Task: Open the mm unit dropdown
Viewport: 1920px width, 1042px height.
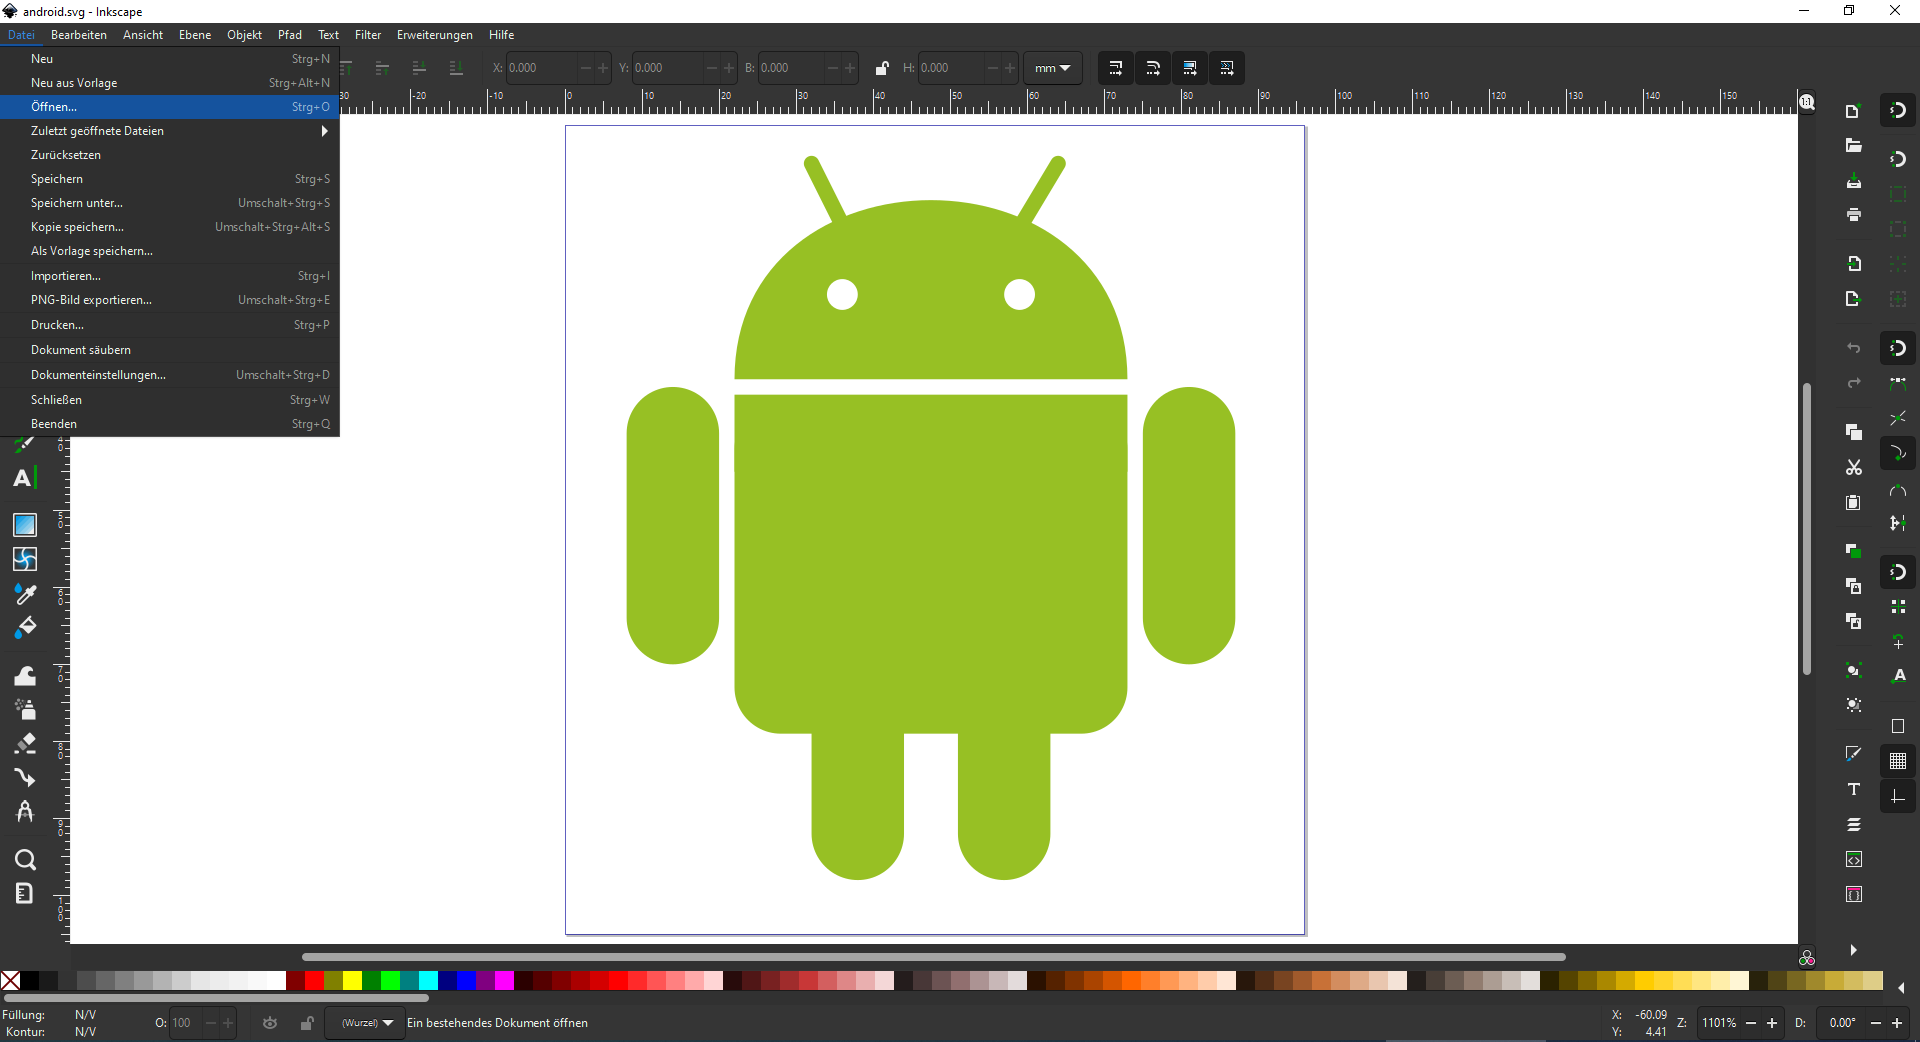Action: 1052,67
